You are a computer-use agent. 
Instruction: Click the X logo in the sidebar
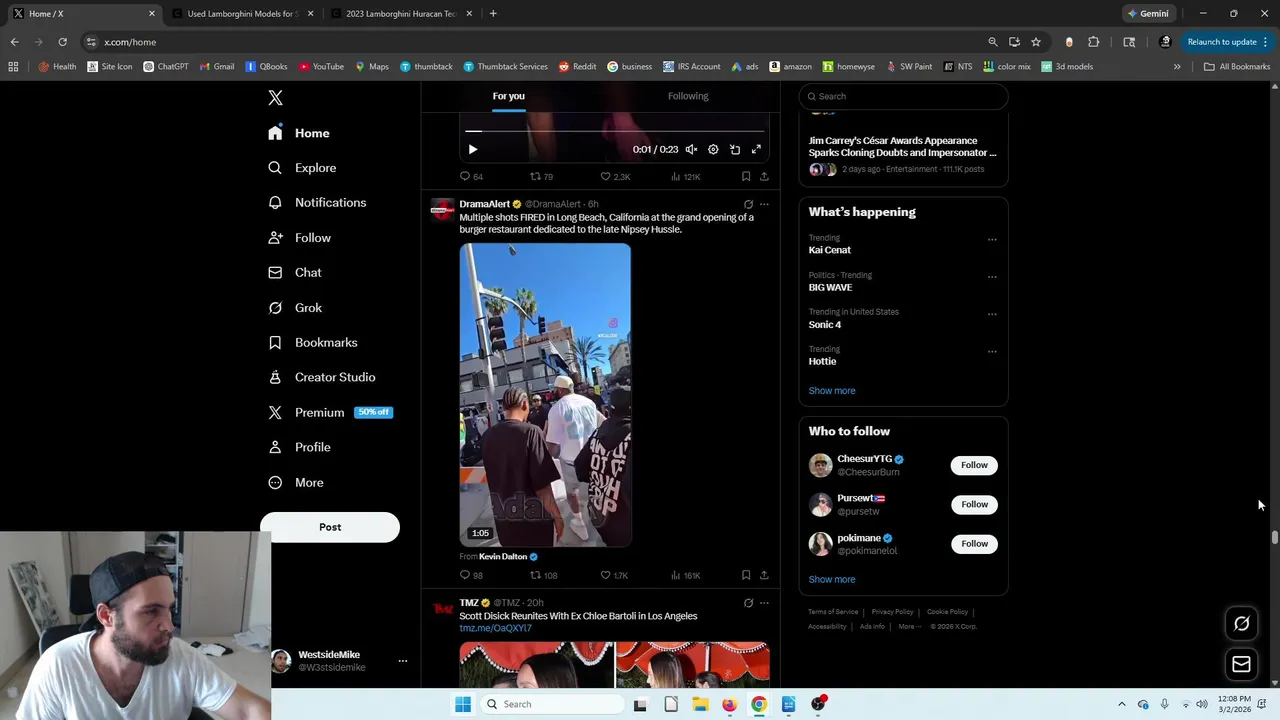coord(275,97)
